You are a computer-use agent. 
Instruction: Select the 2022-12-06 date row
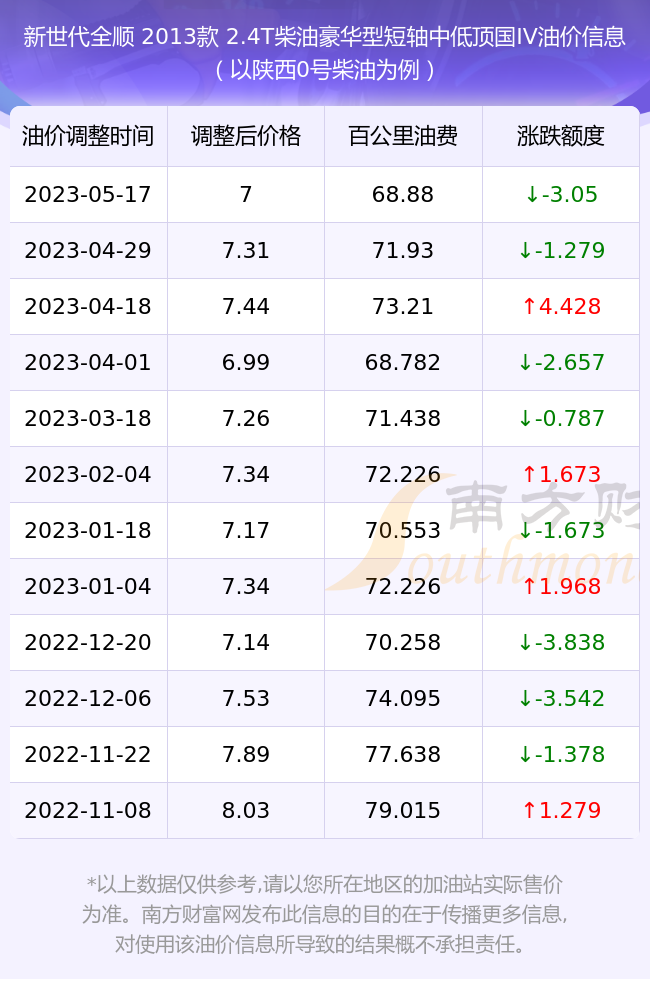[x=325, y=698]
